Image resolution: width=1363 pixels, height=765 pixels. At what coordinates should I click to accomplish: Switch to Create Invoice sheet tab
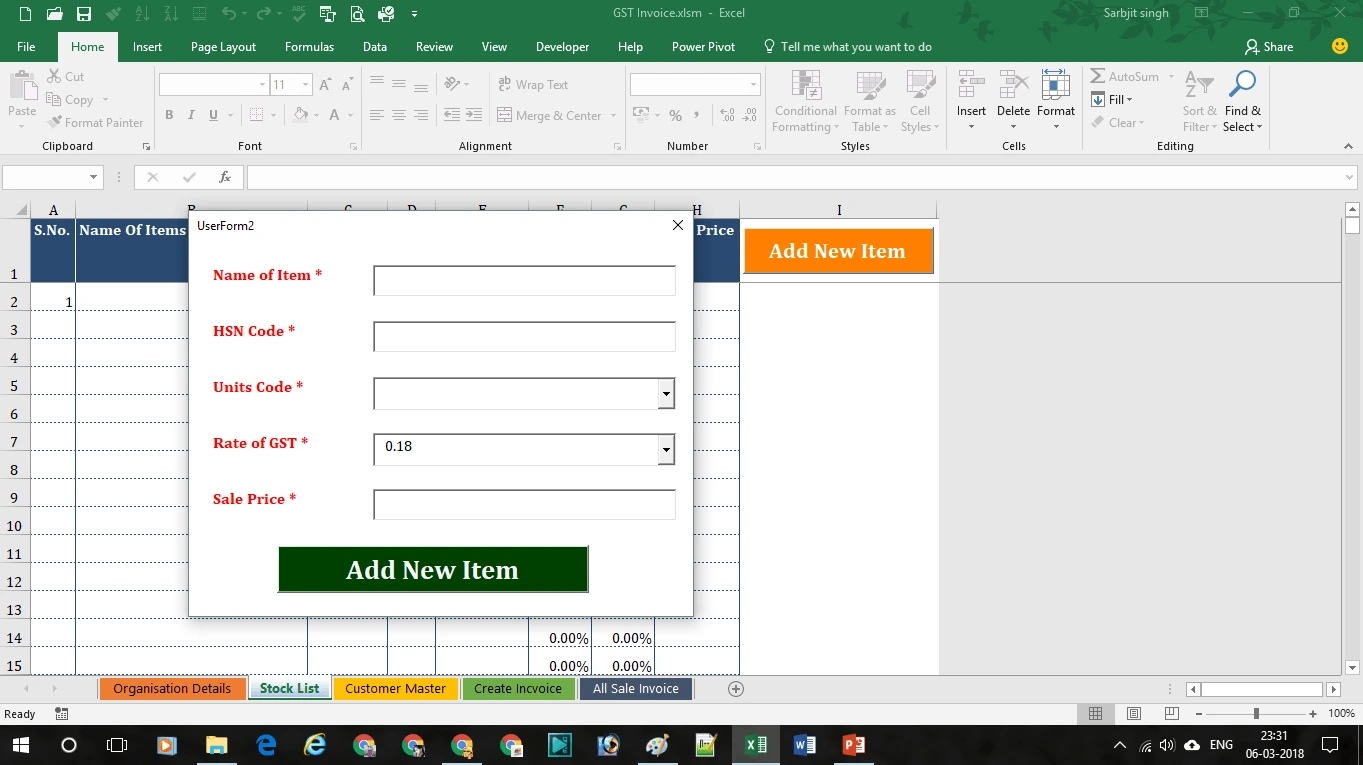(x=518, y=688)
